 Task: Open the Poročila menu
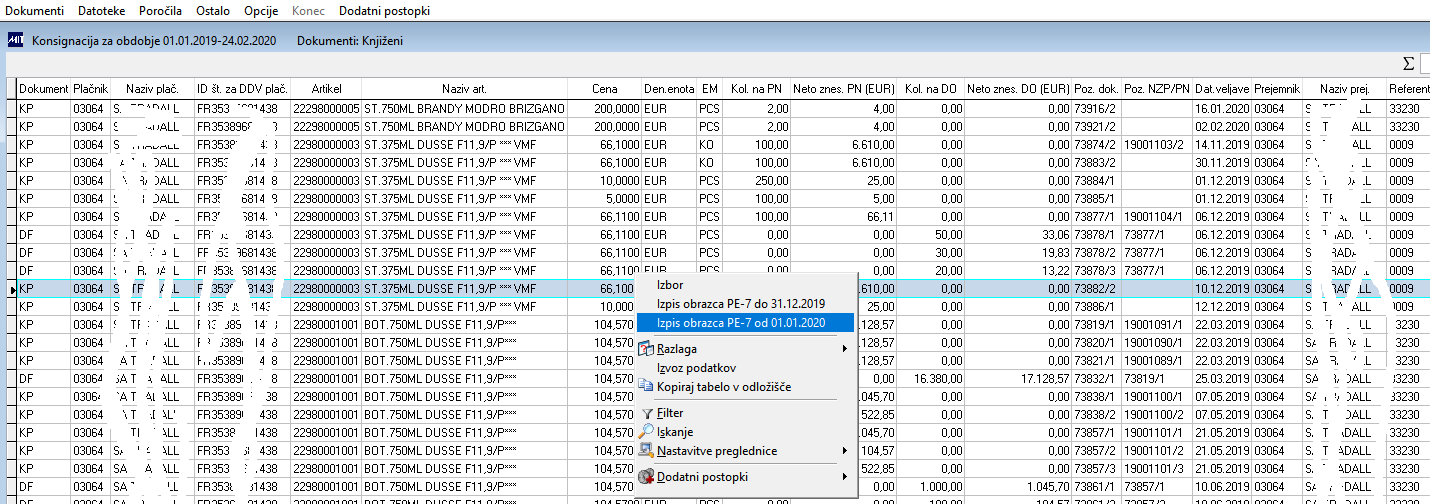(159, 11)
